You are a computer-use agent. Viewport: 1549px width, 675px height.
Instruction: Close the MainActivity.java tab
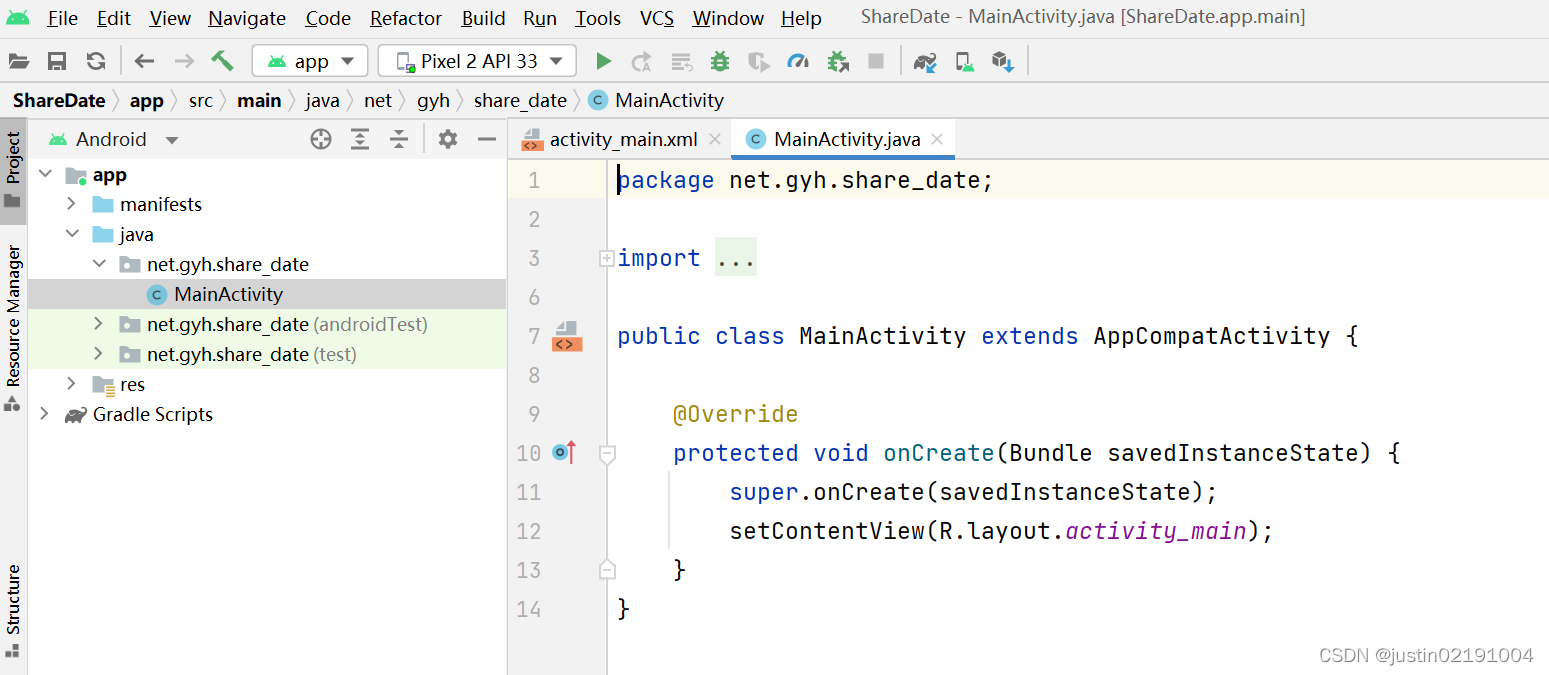pyautogui.click(x=937, y=139)
